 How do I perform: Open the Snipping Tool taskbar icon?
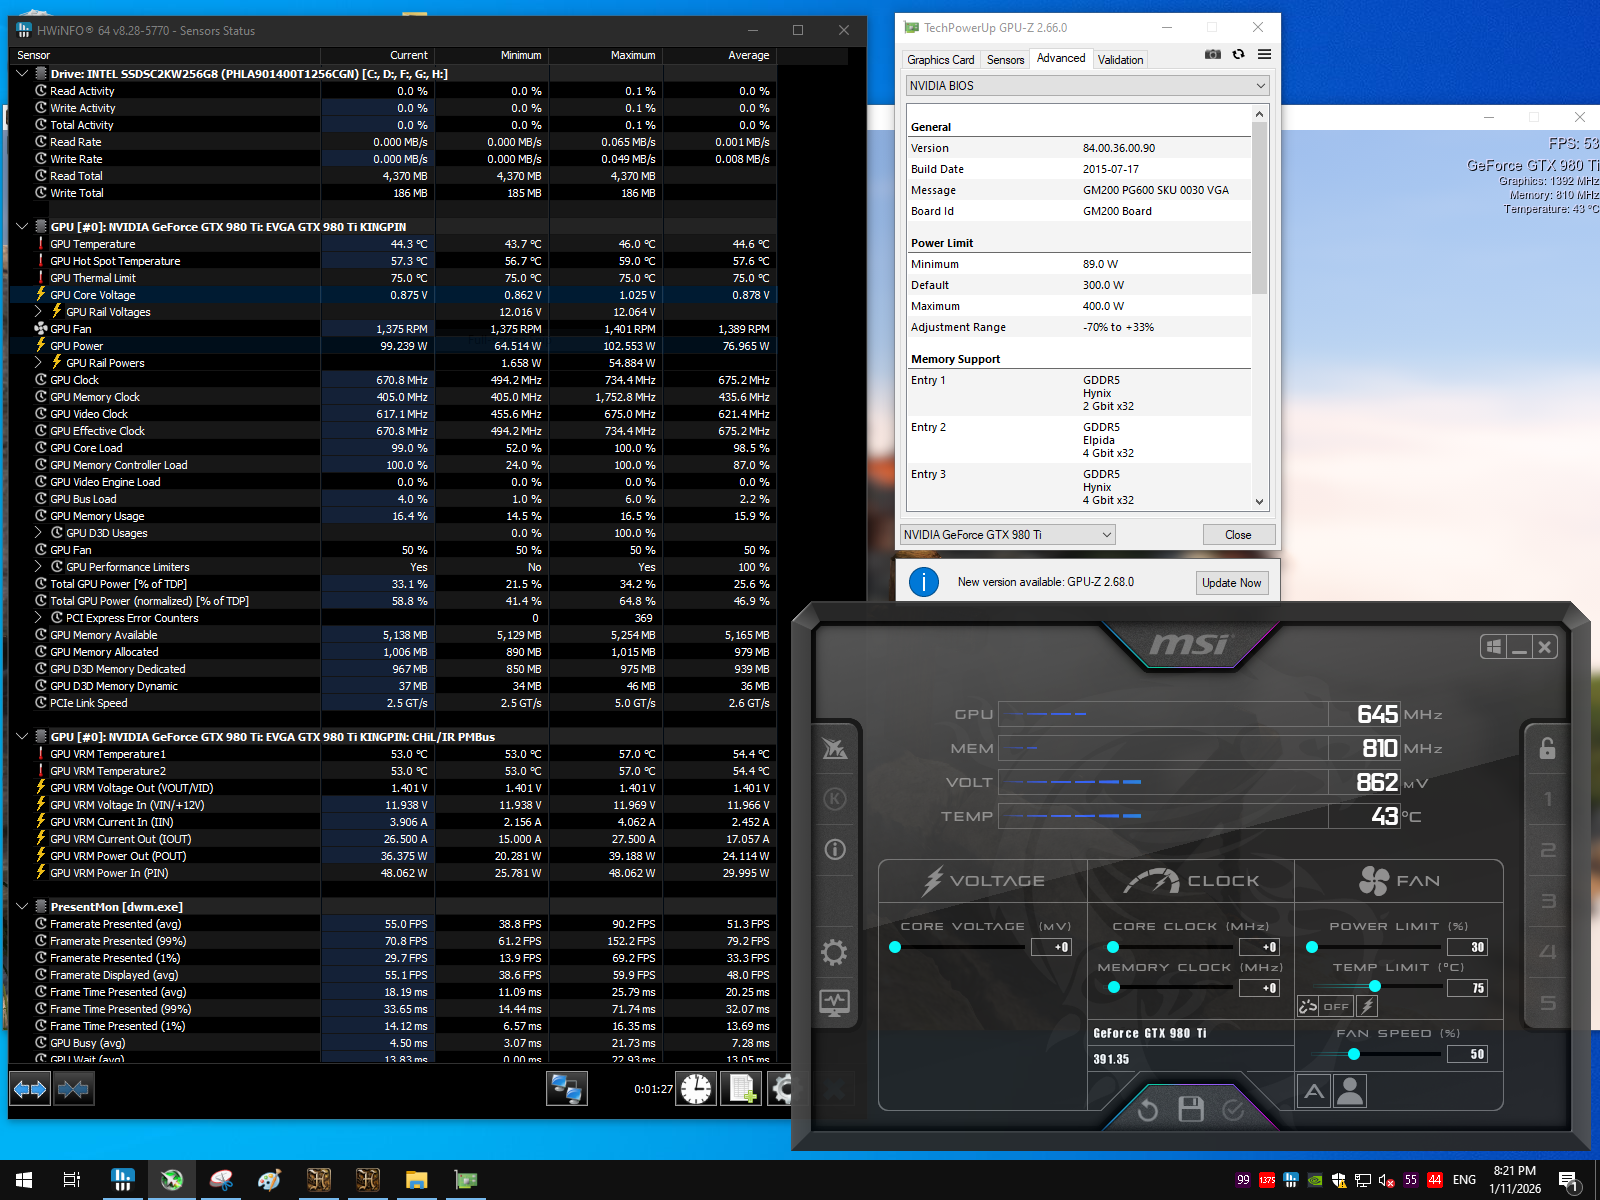tap(221, 1180)
